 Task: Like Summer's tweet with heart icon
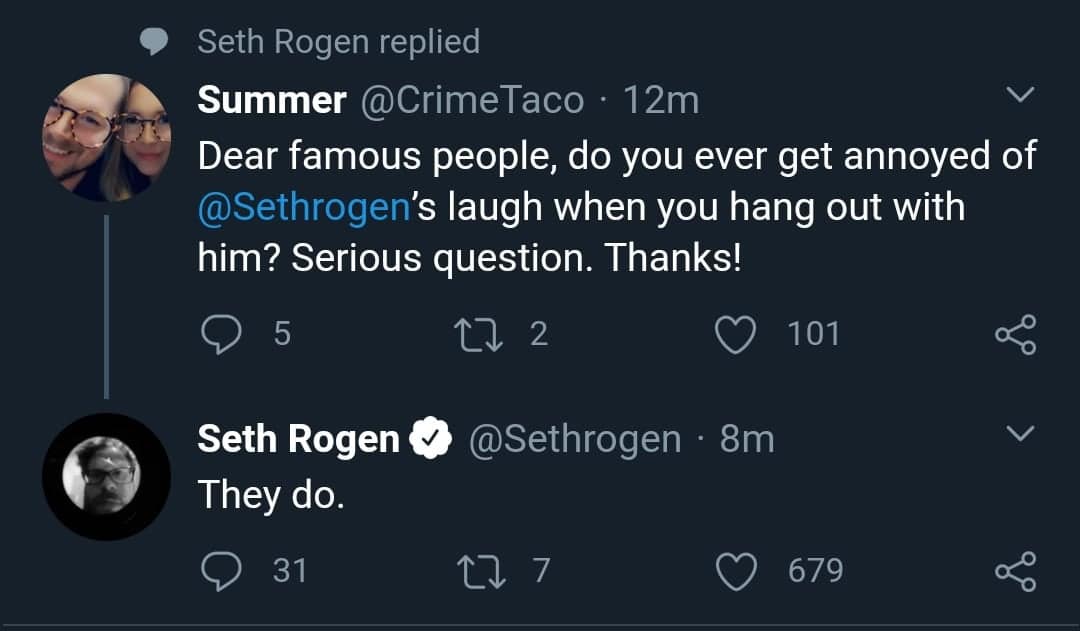(x=737, y=333)
